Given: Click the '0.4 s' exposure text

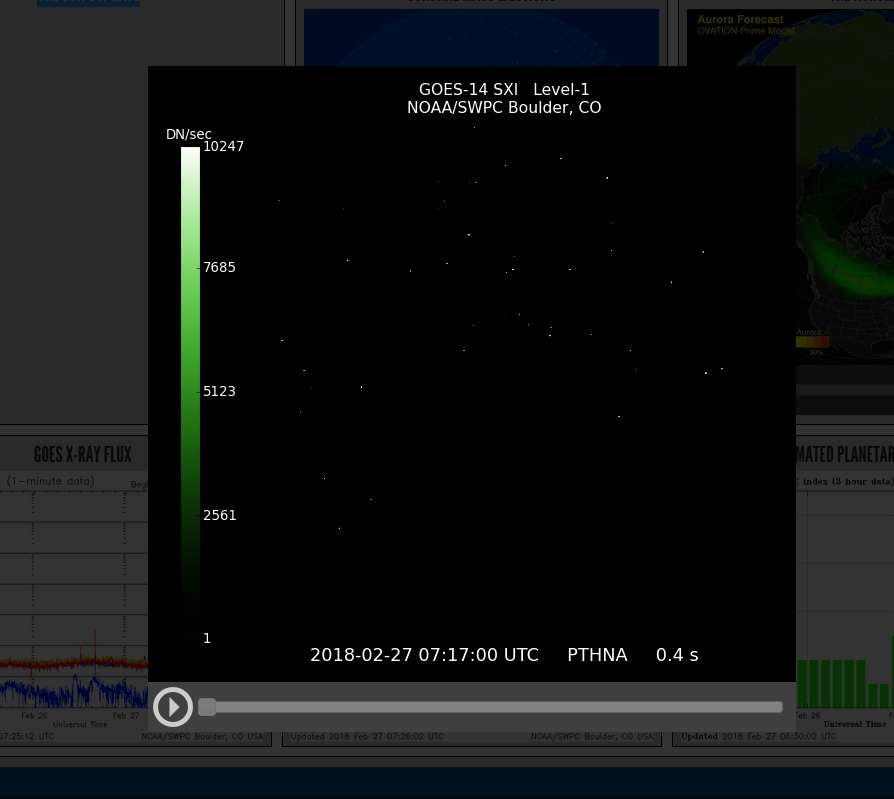Looking at the screenshot, I should 677,655.
